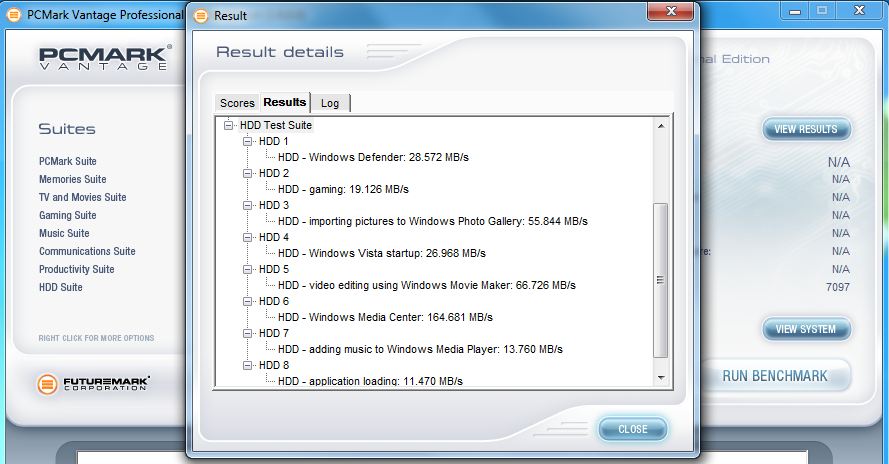Select 'HDD - Windows Defender: 28.572 MB/s' row
This screenshot has width=889, height=464.
click(373, 158)
